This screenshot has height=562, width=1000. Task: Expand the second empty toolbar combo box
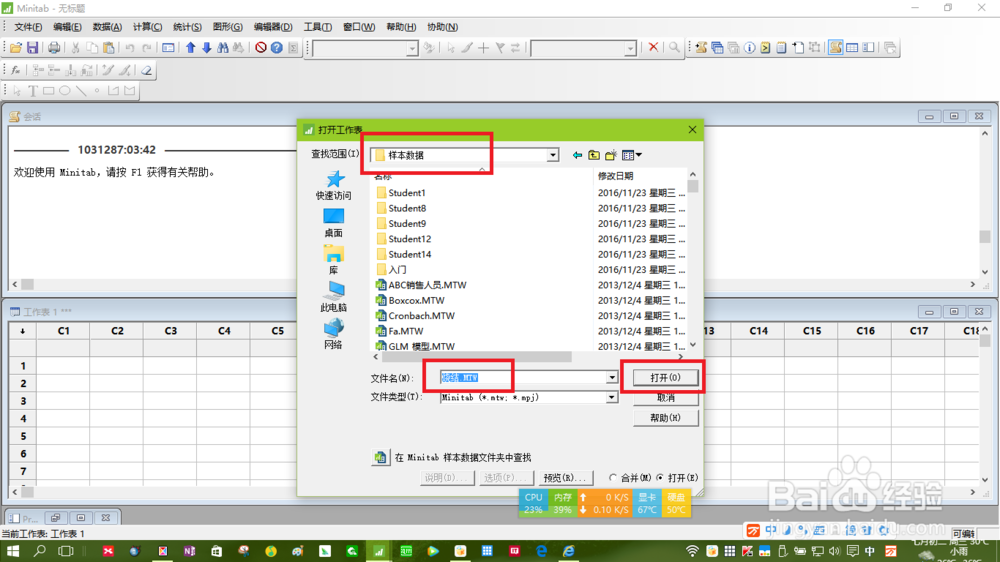(x=630, y=48)
